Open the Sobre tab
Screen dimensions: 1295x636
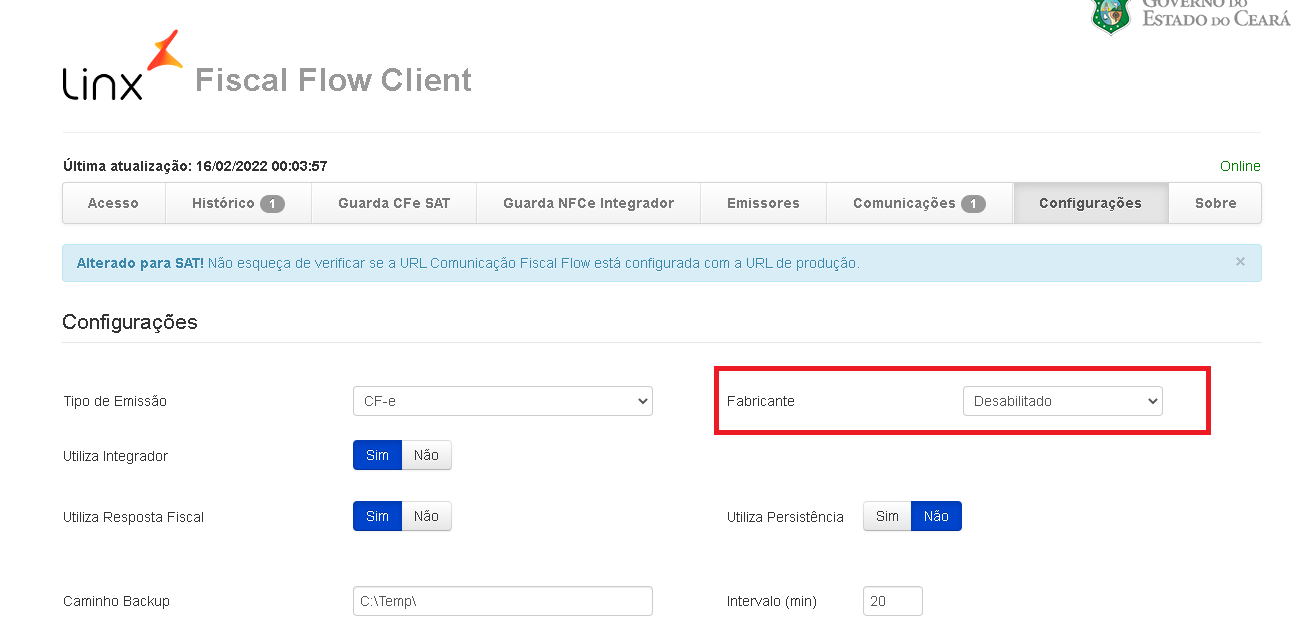point(1215,203)
